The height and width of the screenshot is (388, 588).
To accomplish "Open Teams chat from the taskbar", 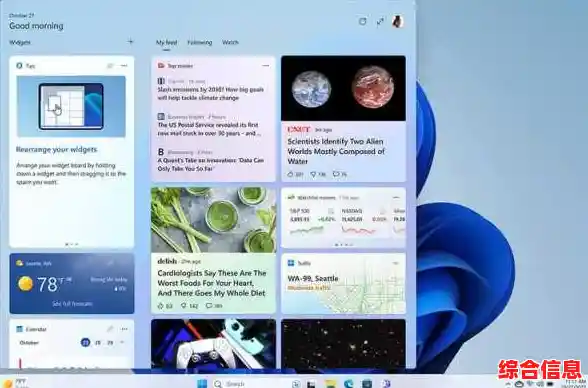I will click(x=386, y=384).
